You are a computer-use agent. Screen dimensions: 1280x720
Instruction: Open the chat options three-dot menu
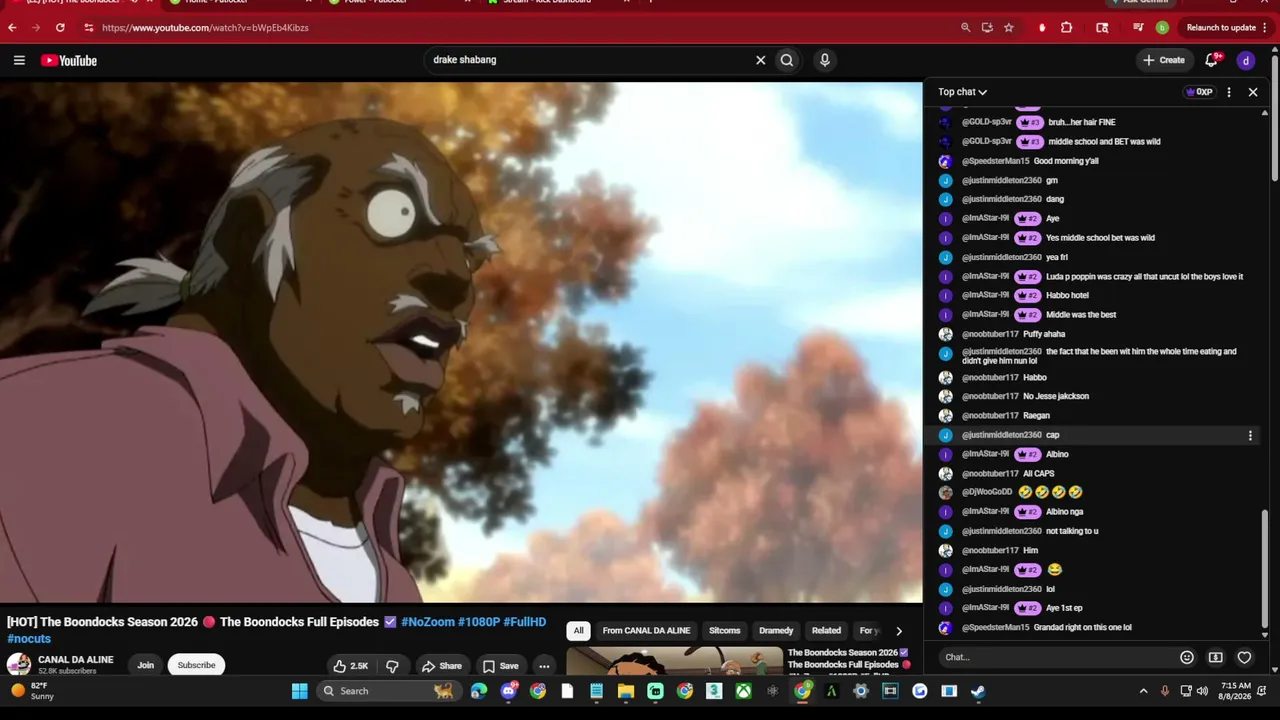point(1229,92)
